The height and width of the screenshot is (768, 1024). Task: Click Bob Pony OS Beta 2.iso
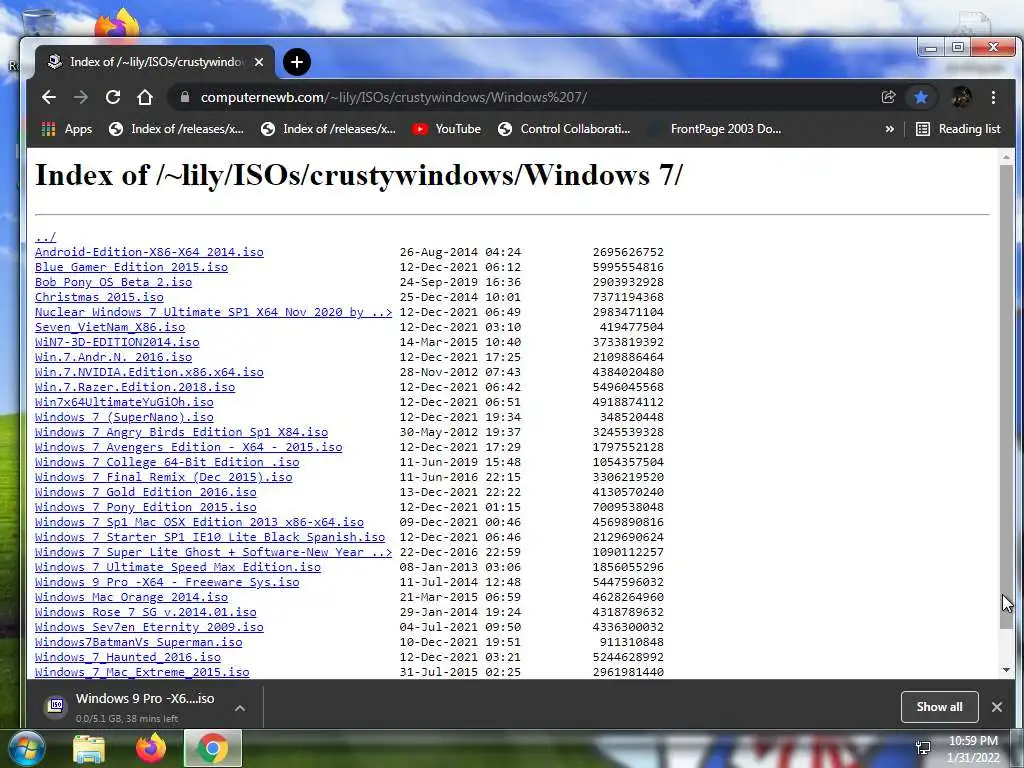(x=113, y=282)
